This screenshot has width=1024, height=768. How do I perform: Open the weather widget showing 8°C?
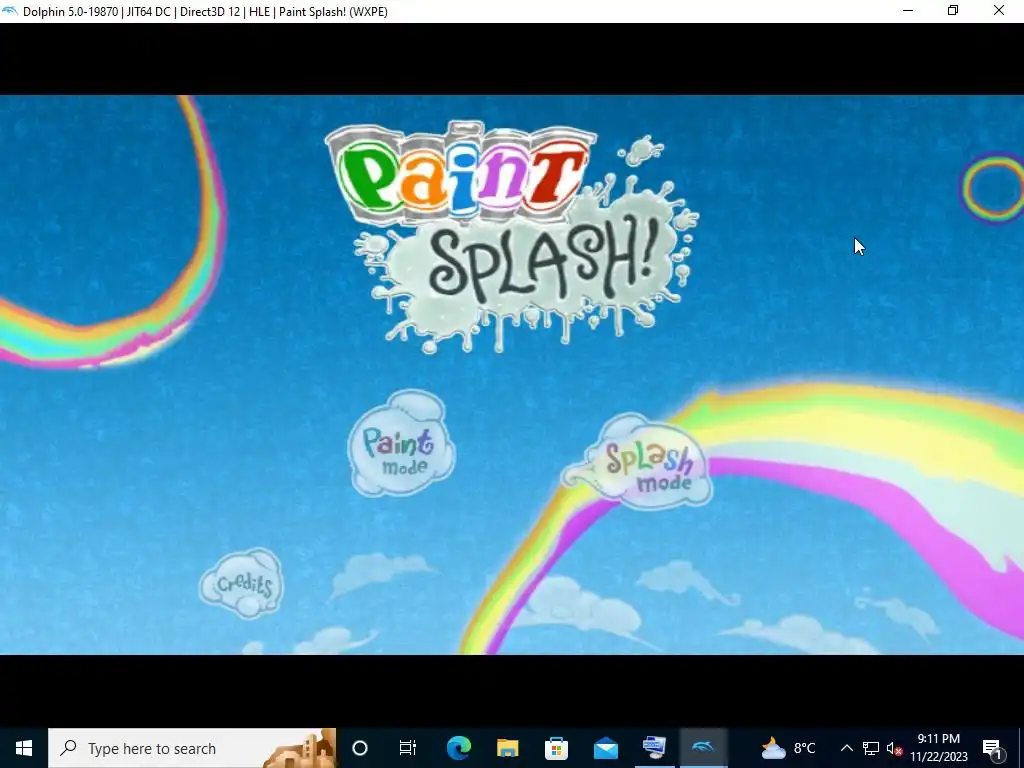tap(788, 748)
